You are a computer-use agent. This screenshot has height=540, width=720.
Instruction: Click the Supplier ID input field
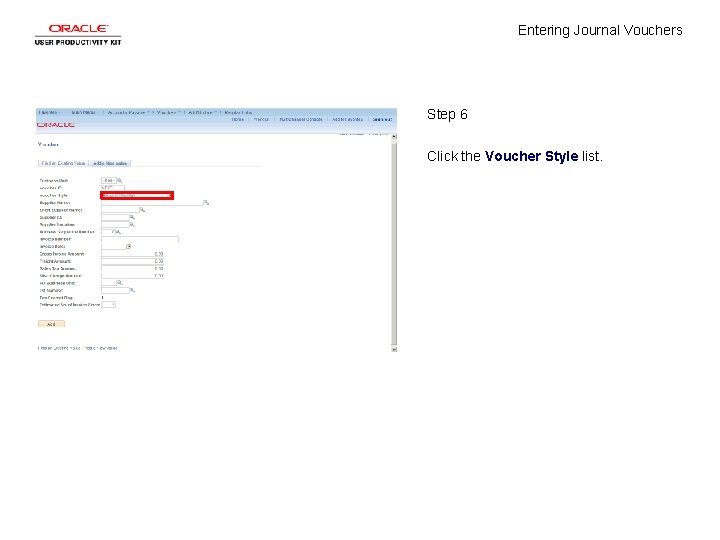tap(115, 217)
